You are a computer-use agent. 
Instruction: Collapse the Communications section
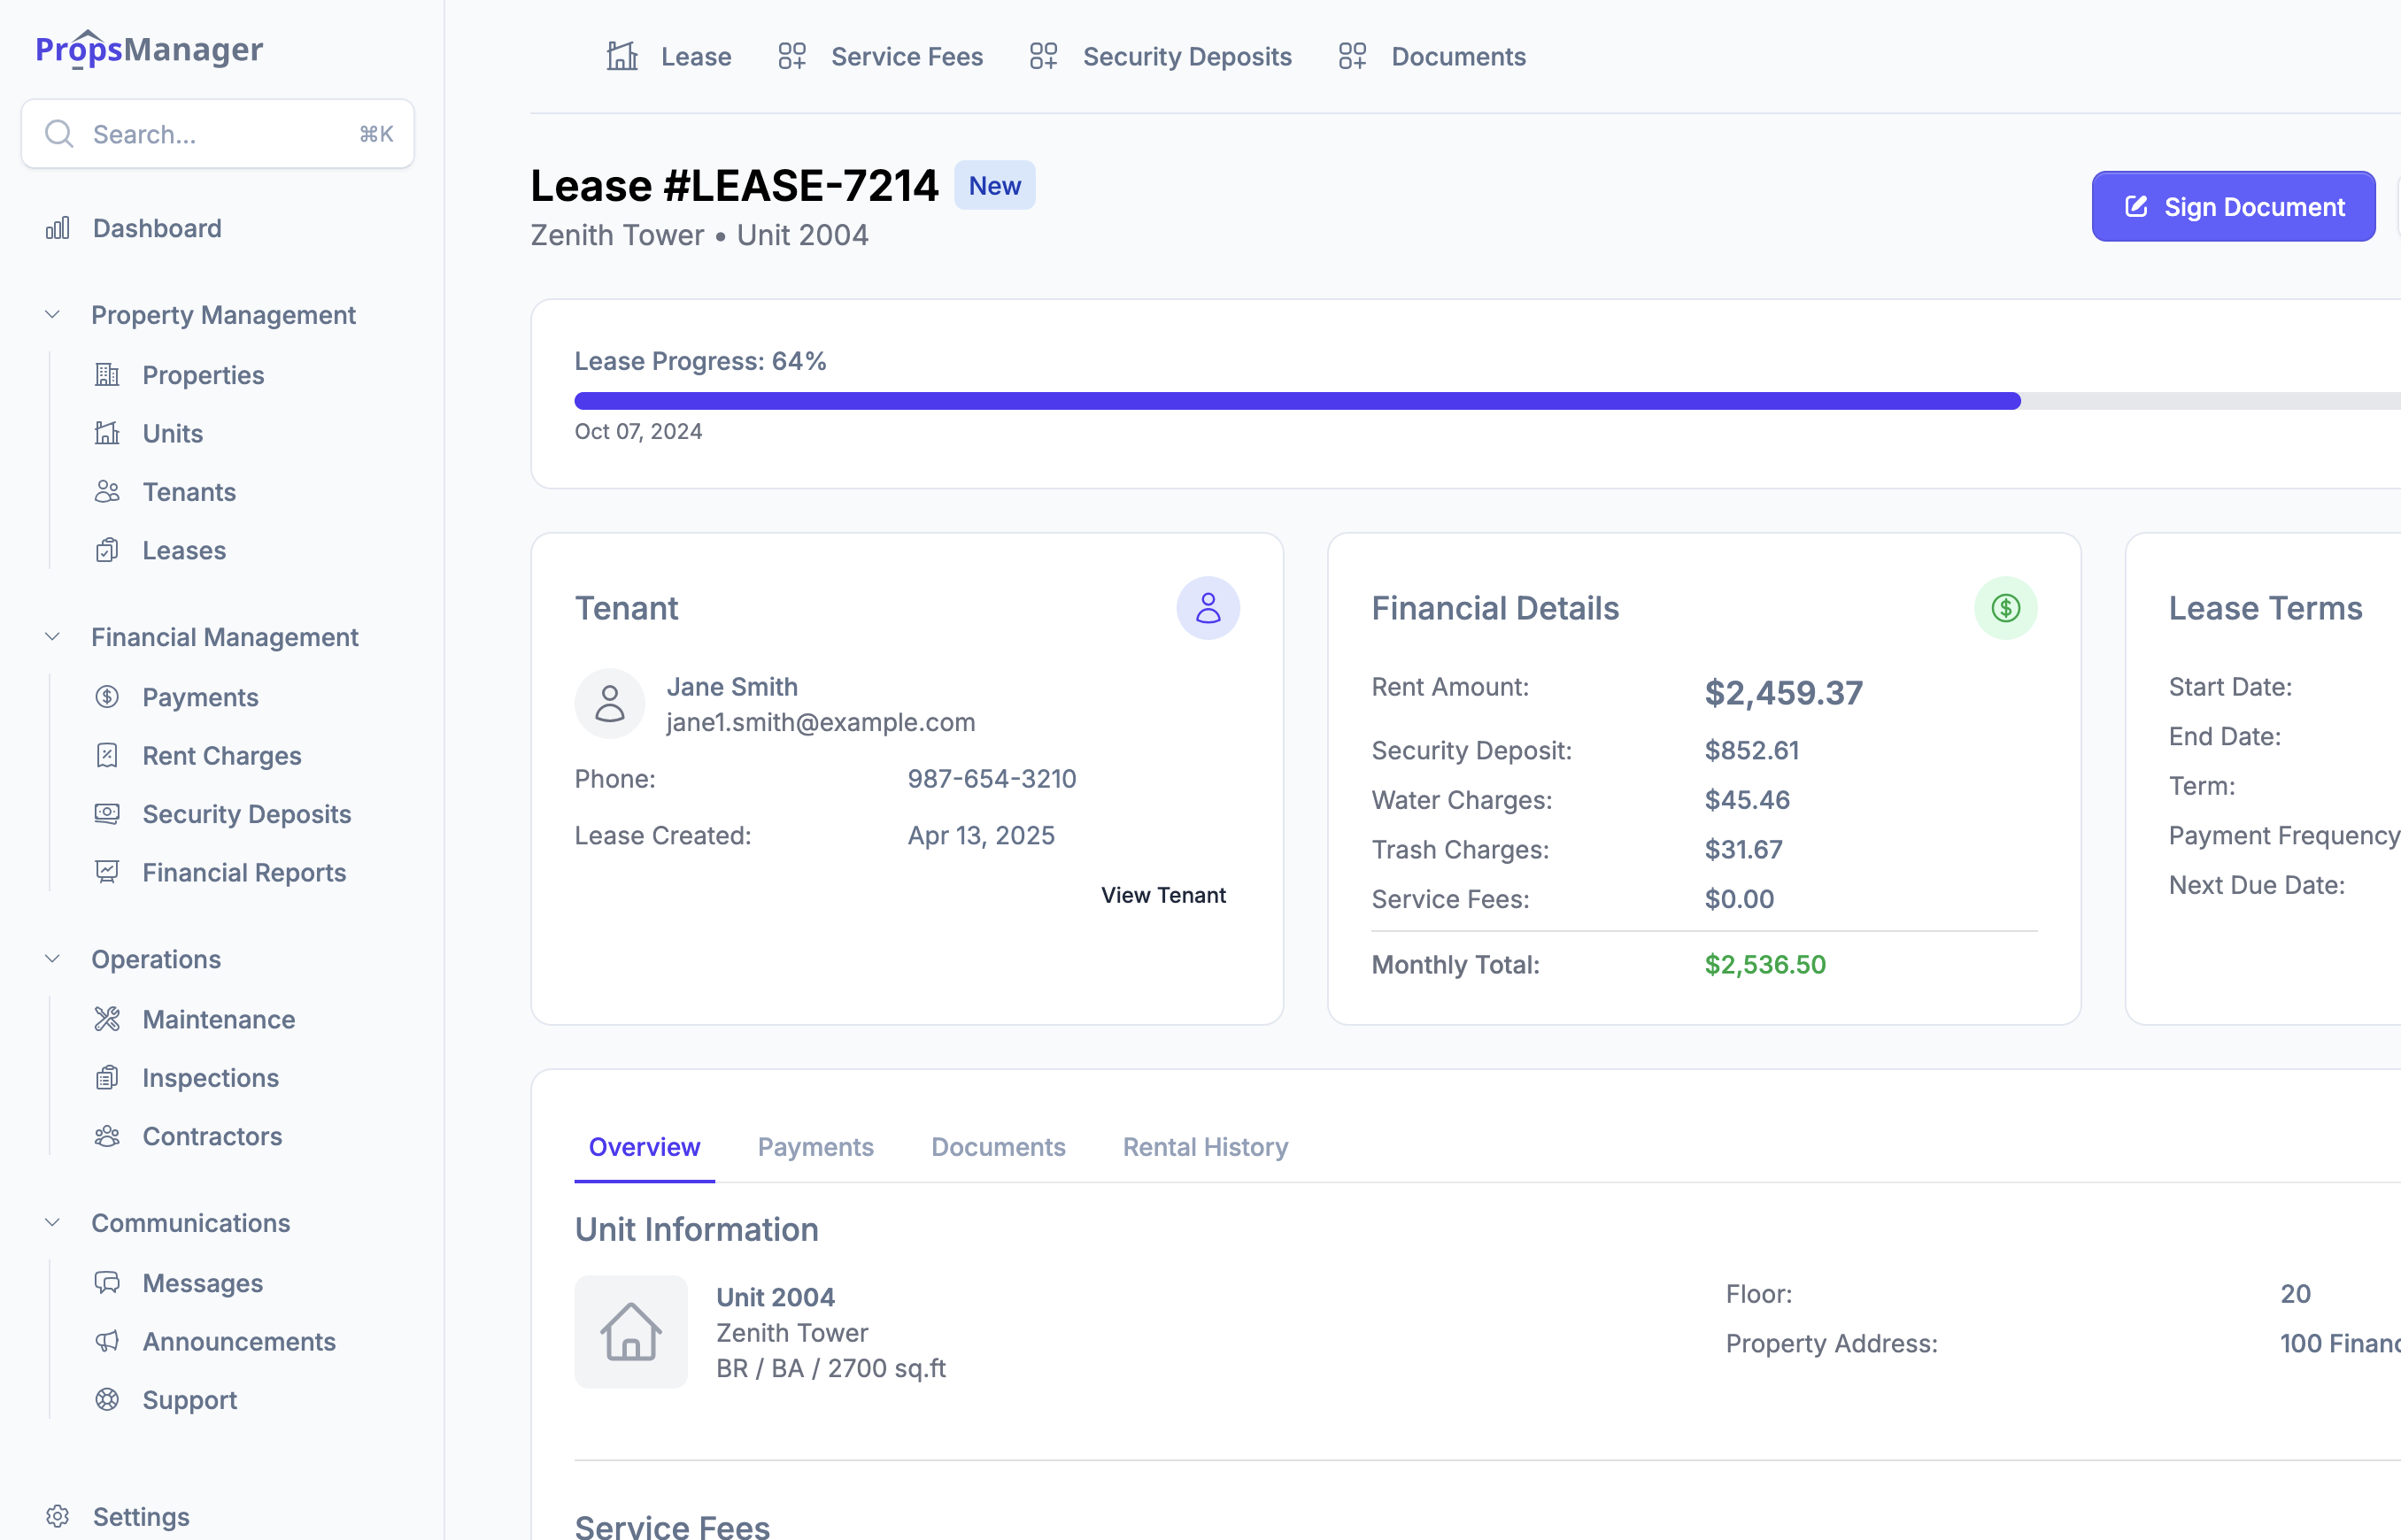[x=52, y=1222]
